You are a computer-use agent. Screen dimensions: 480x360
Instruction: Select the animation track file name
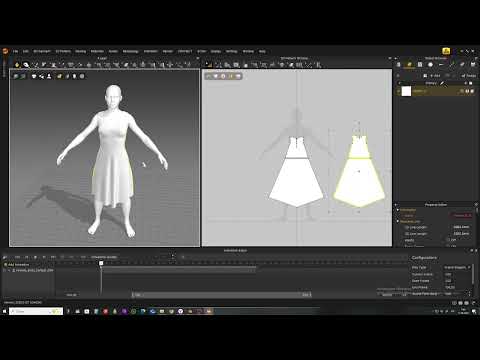(x=35, y=270)
